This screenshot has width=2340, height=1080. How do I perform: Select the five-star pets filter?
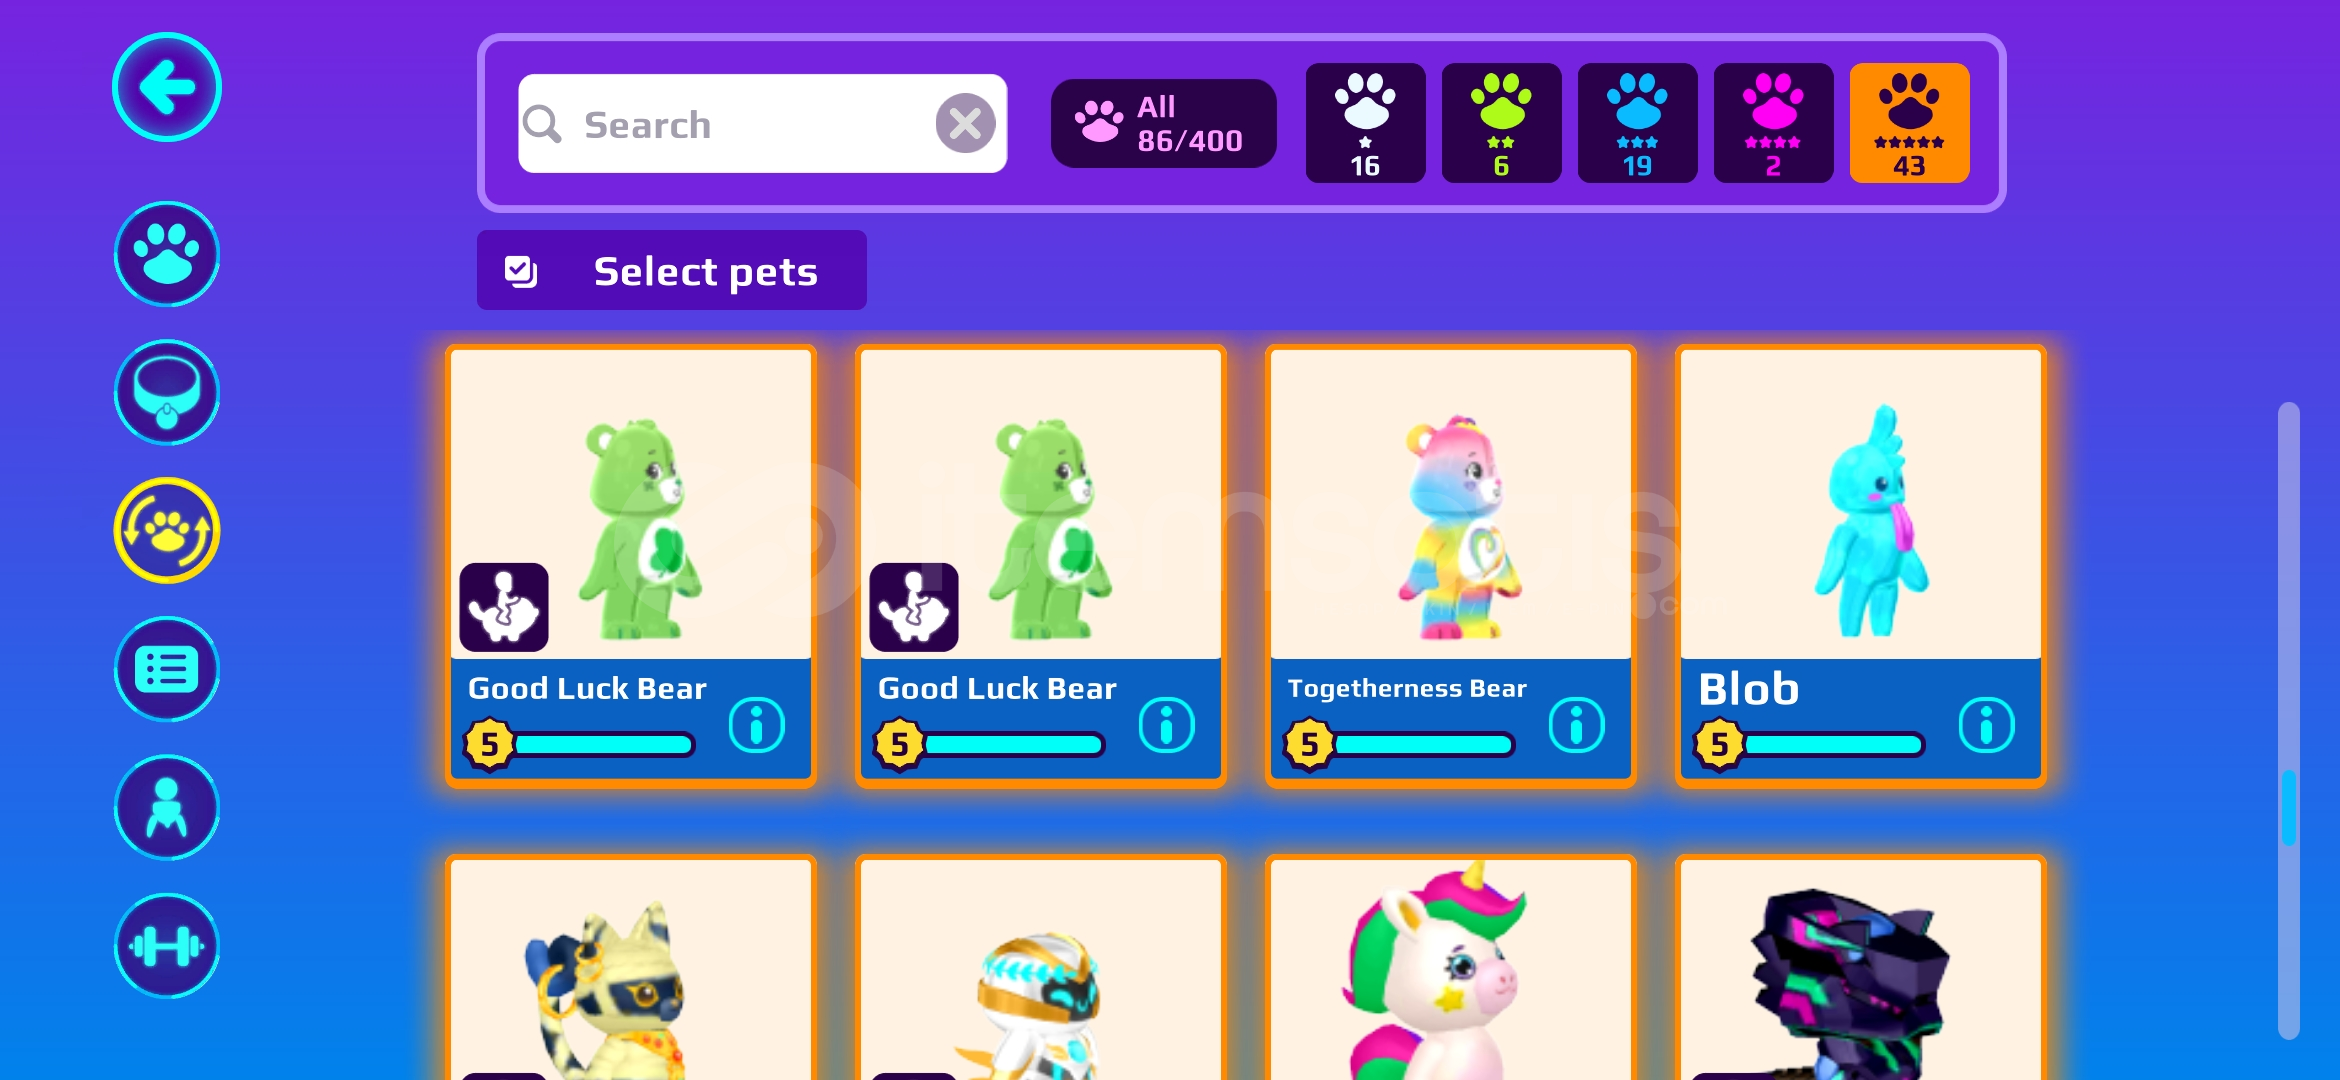click(x=1909, y=123)
